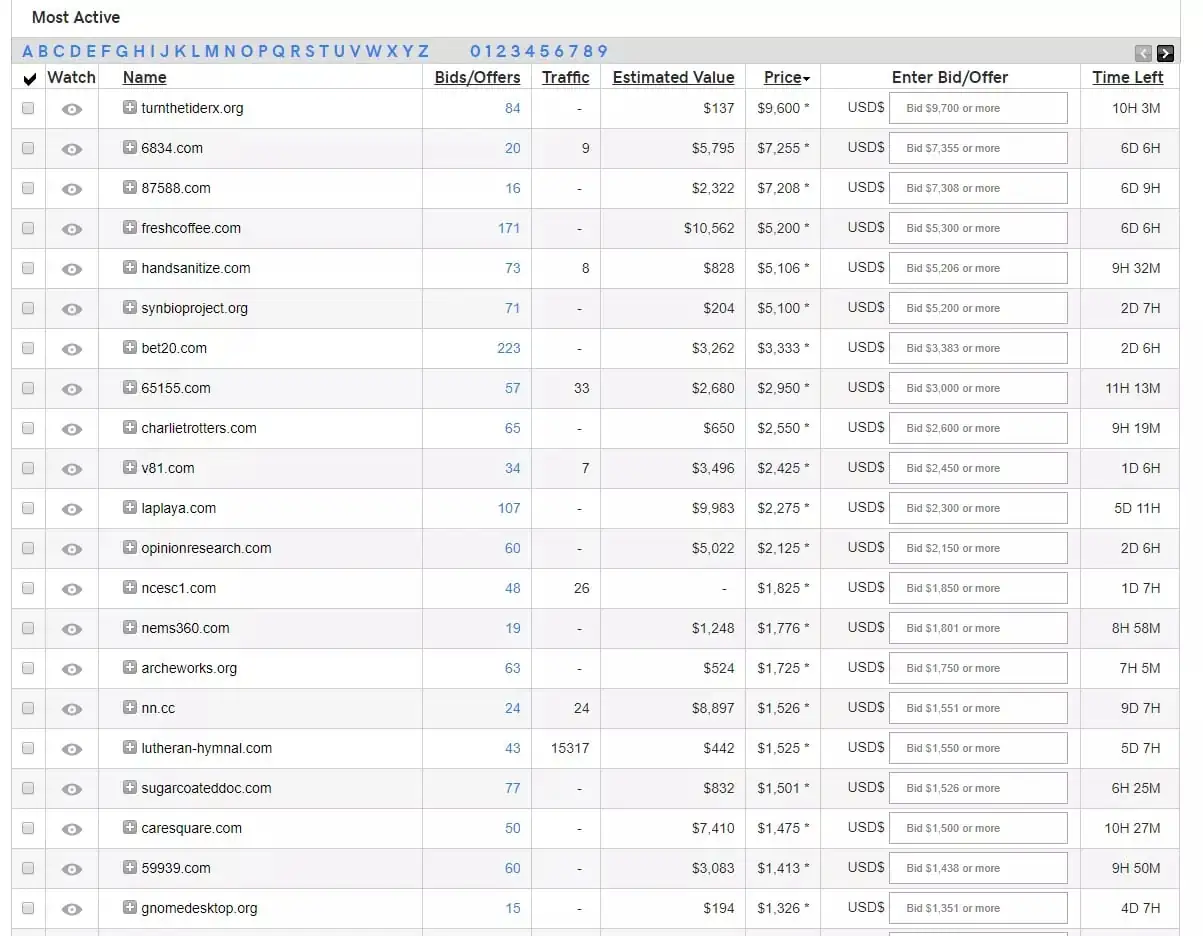Expand lutheran-hymnal.com details via plus icon
Viewport: 1203px width, 936px height.
click(130, 747)
